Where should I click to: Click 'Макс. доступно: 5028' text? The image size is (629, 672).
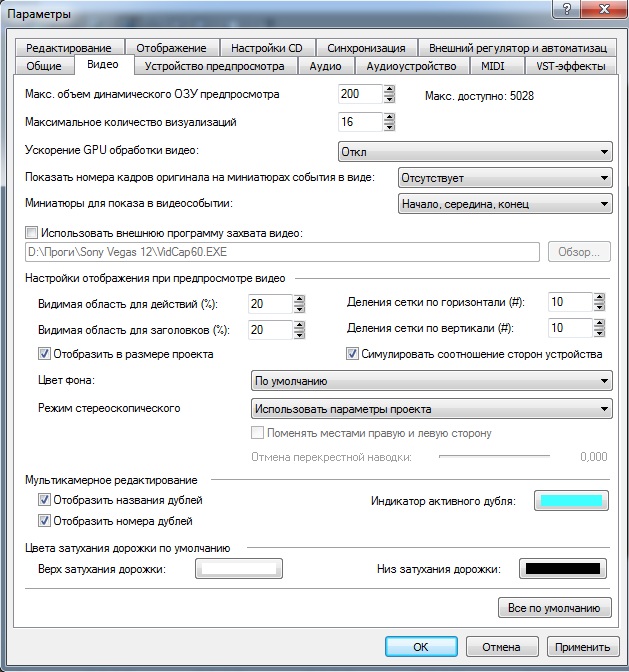479,96
